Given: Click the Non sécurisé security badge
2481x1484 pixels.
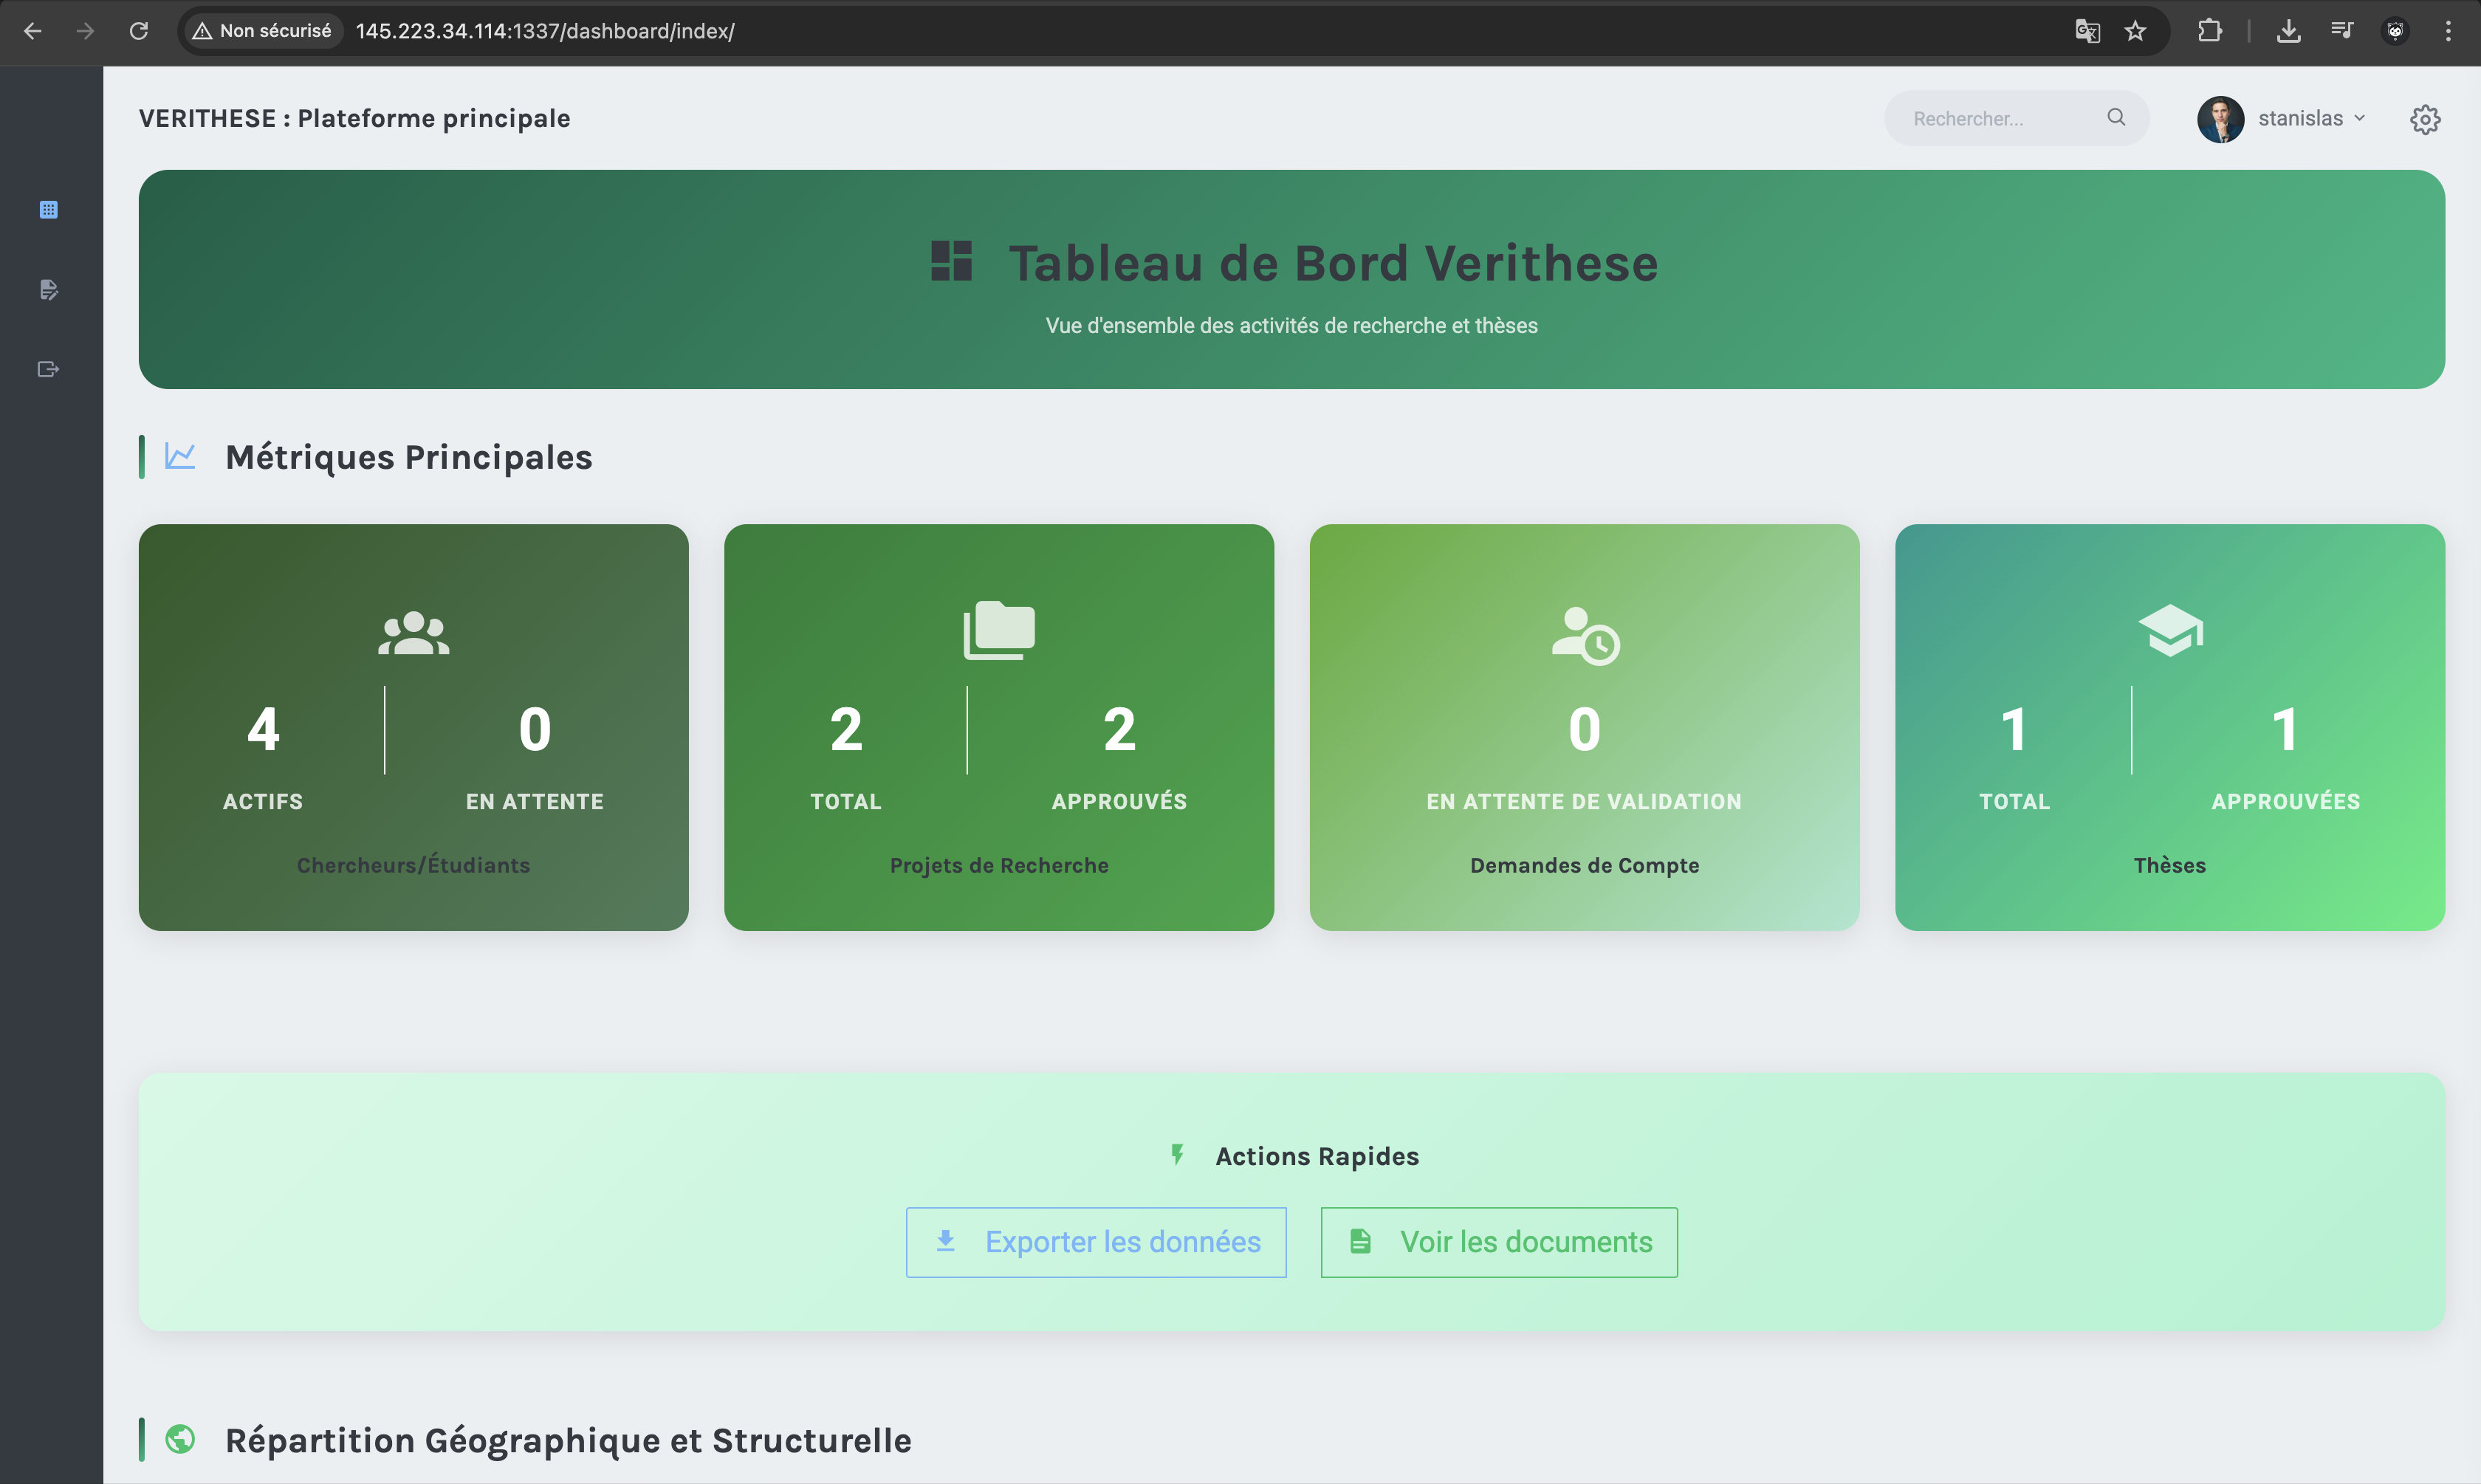Looking at the screenshot, I should 261,30.
